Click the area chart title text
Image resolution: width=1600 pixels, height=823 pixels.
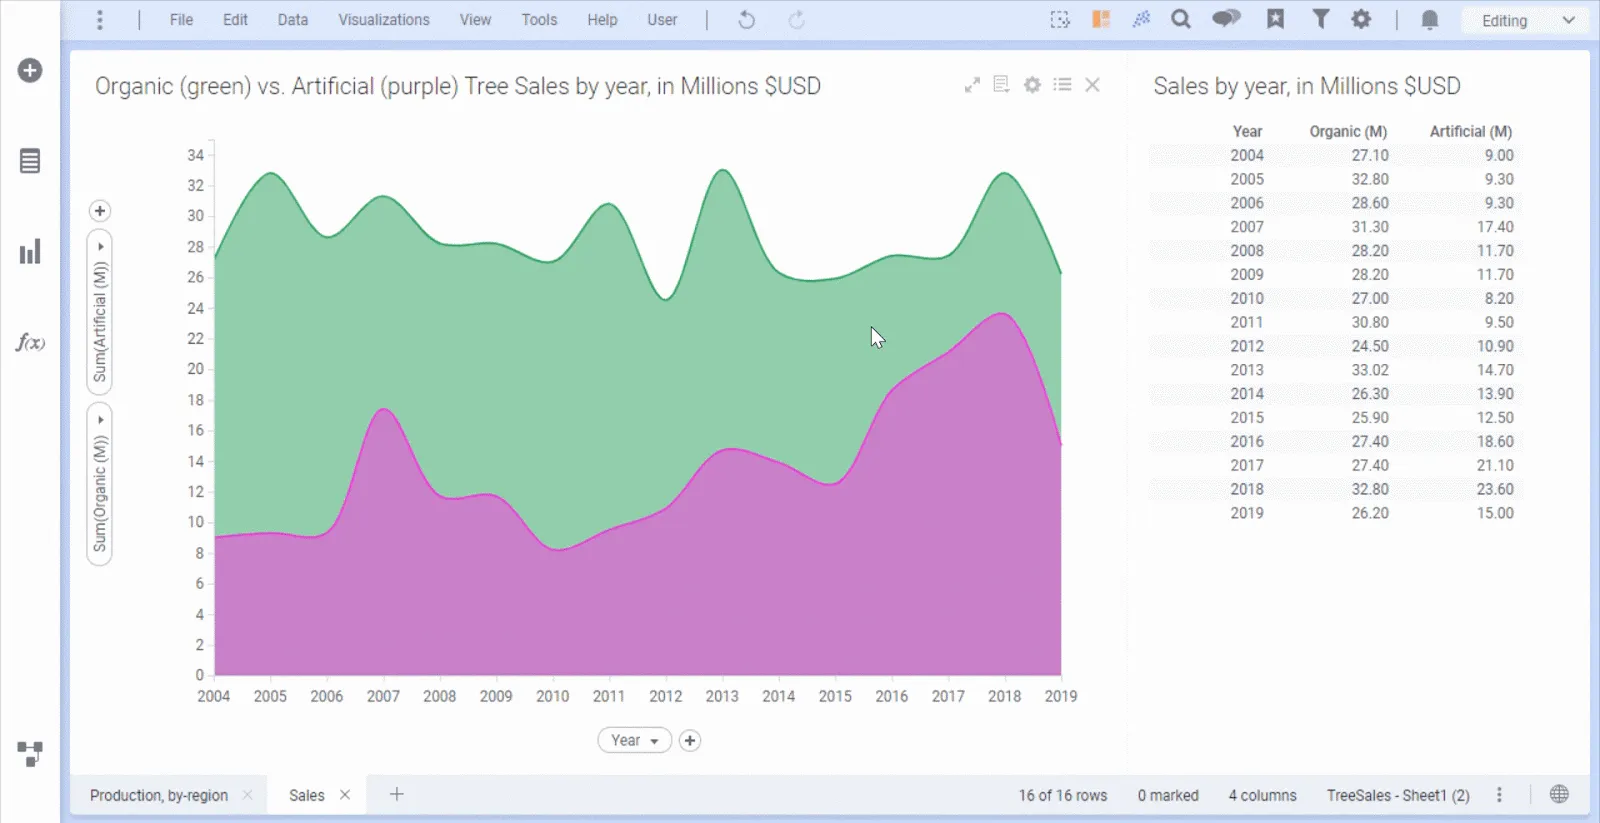pyautogui.click(x=458, y=86)
